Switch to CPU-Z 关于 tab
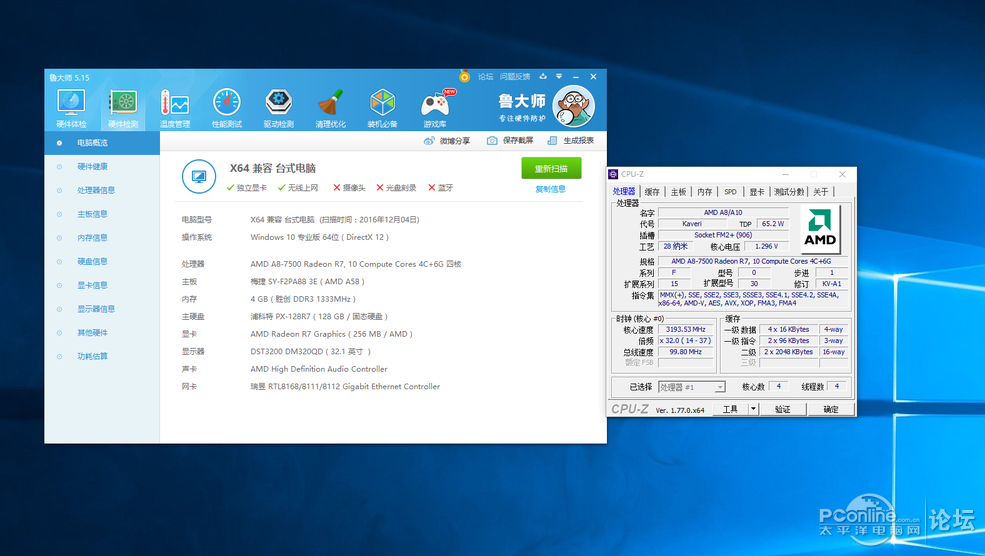This screenshot has height=556, width=985. 821,192
